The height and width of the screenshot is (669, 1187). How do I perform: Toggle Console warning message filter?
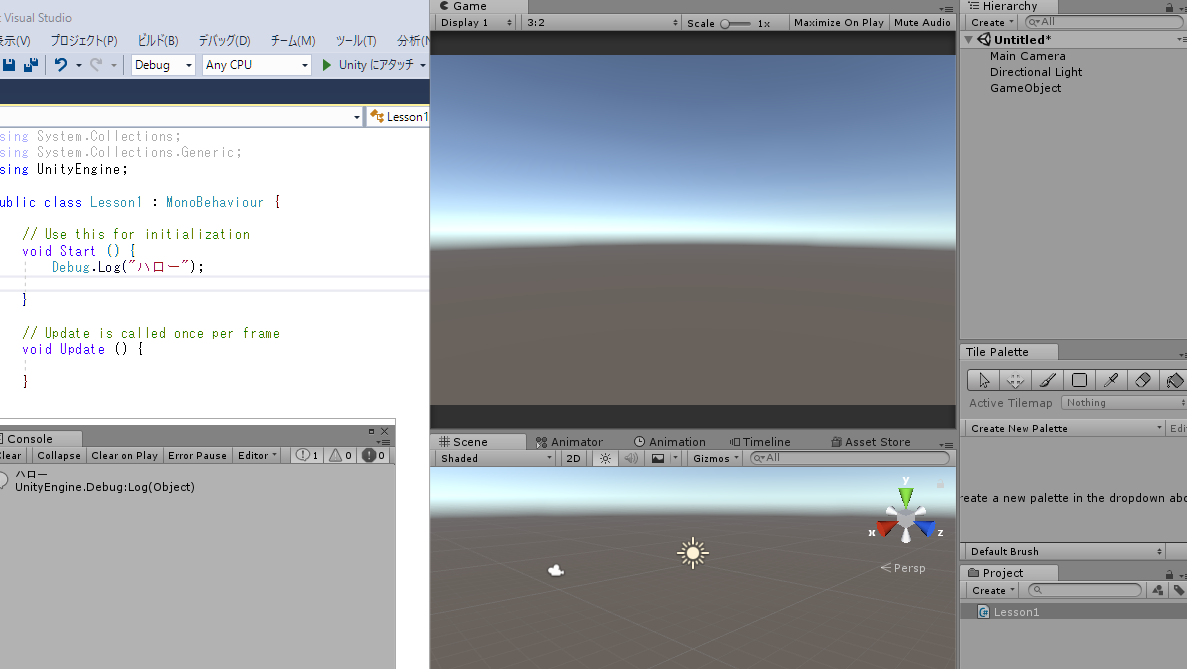340,456
